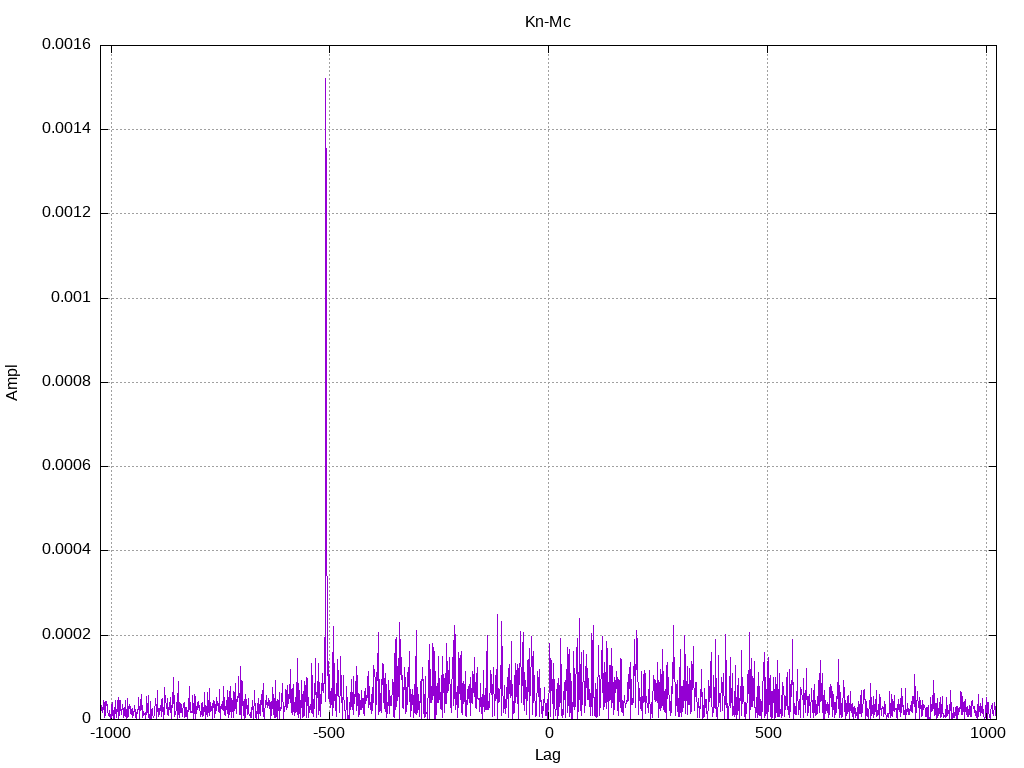Click the Lag x-axis label
Screen dimensions: 1024x768
click(547, 755)
